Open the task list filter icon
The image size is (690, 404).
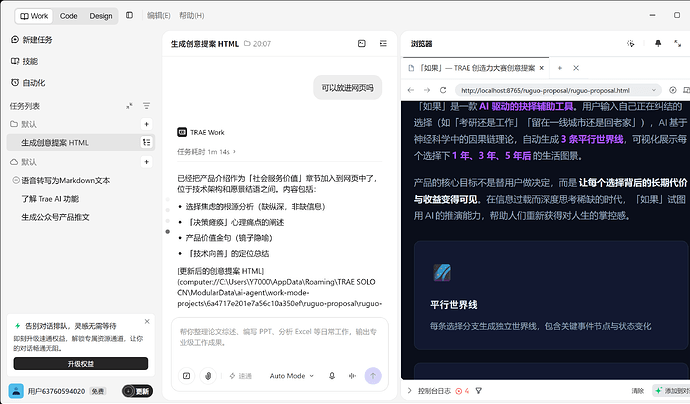pyautogui.click(x=147, y=106)
